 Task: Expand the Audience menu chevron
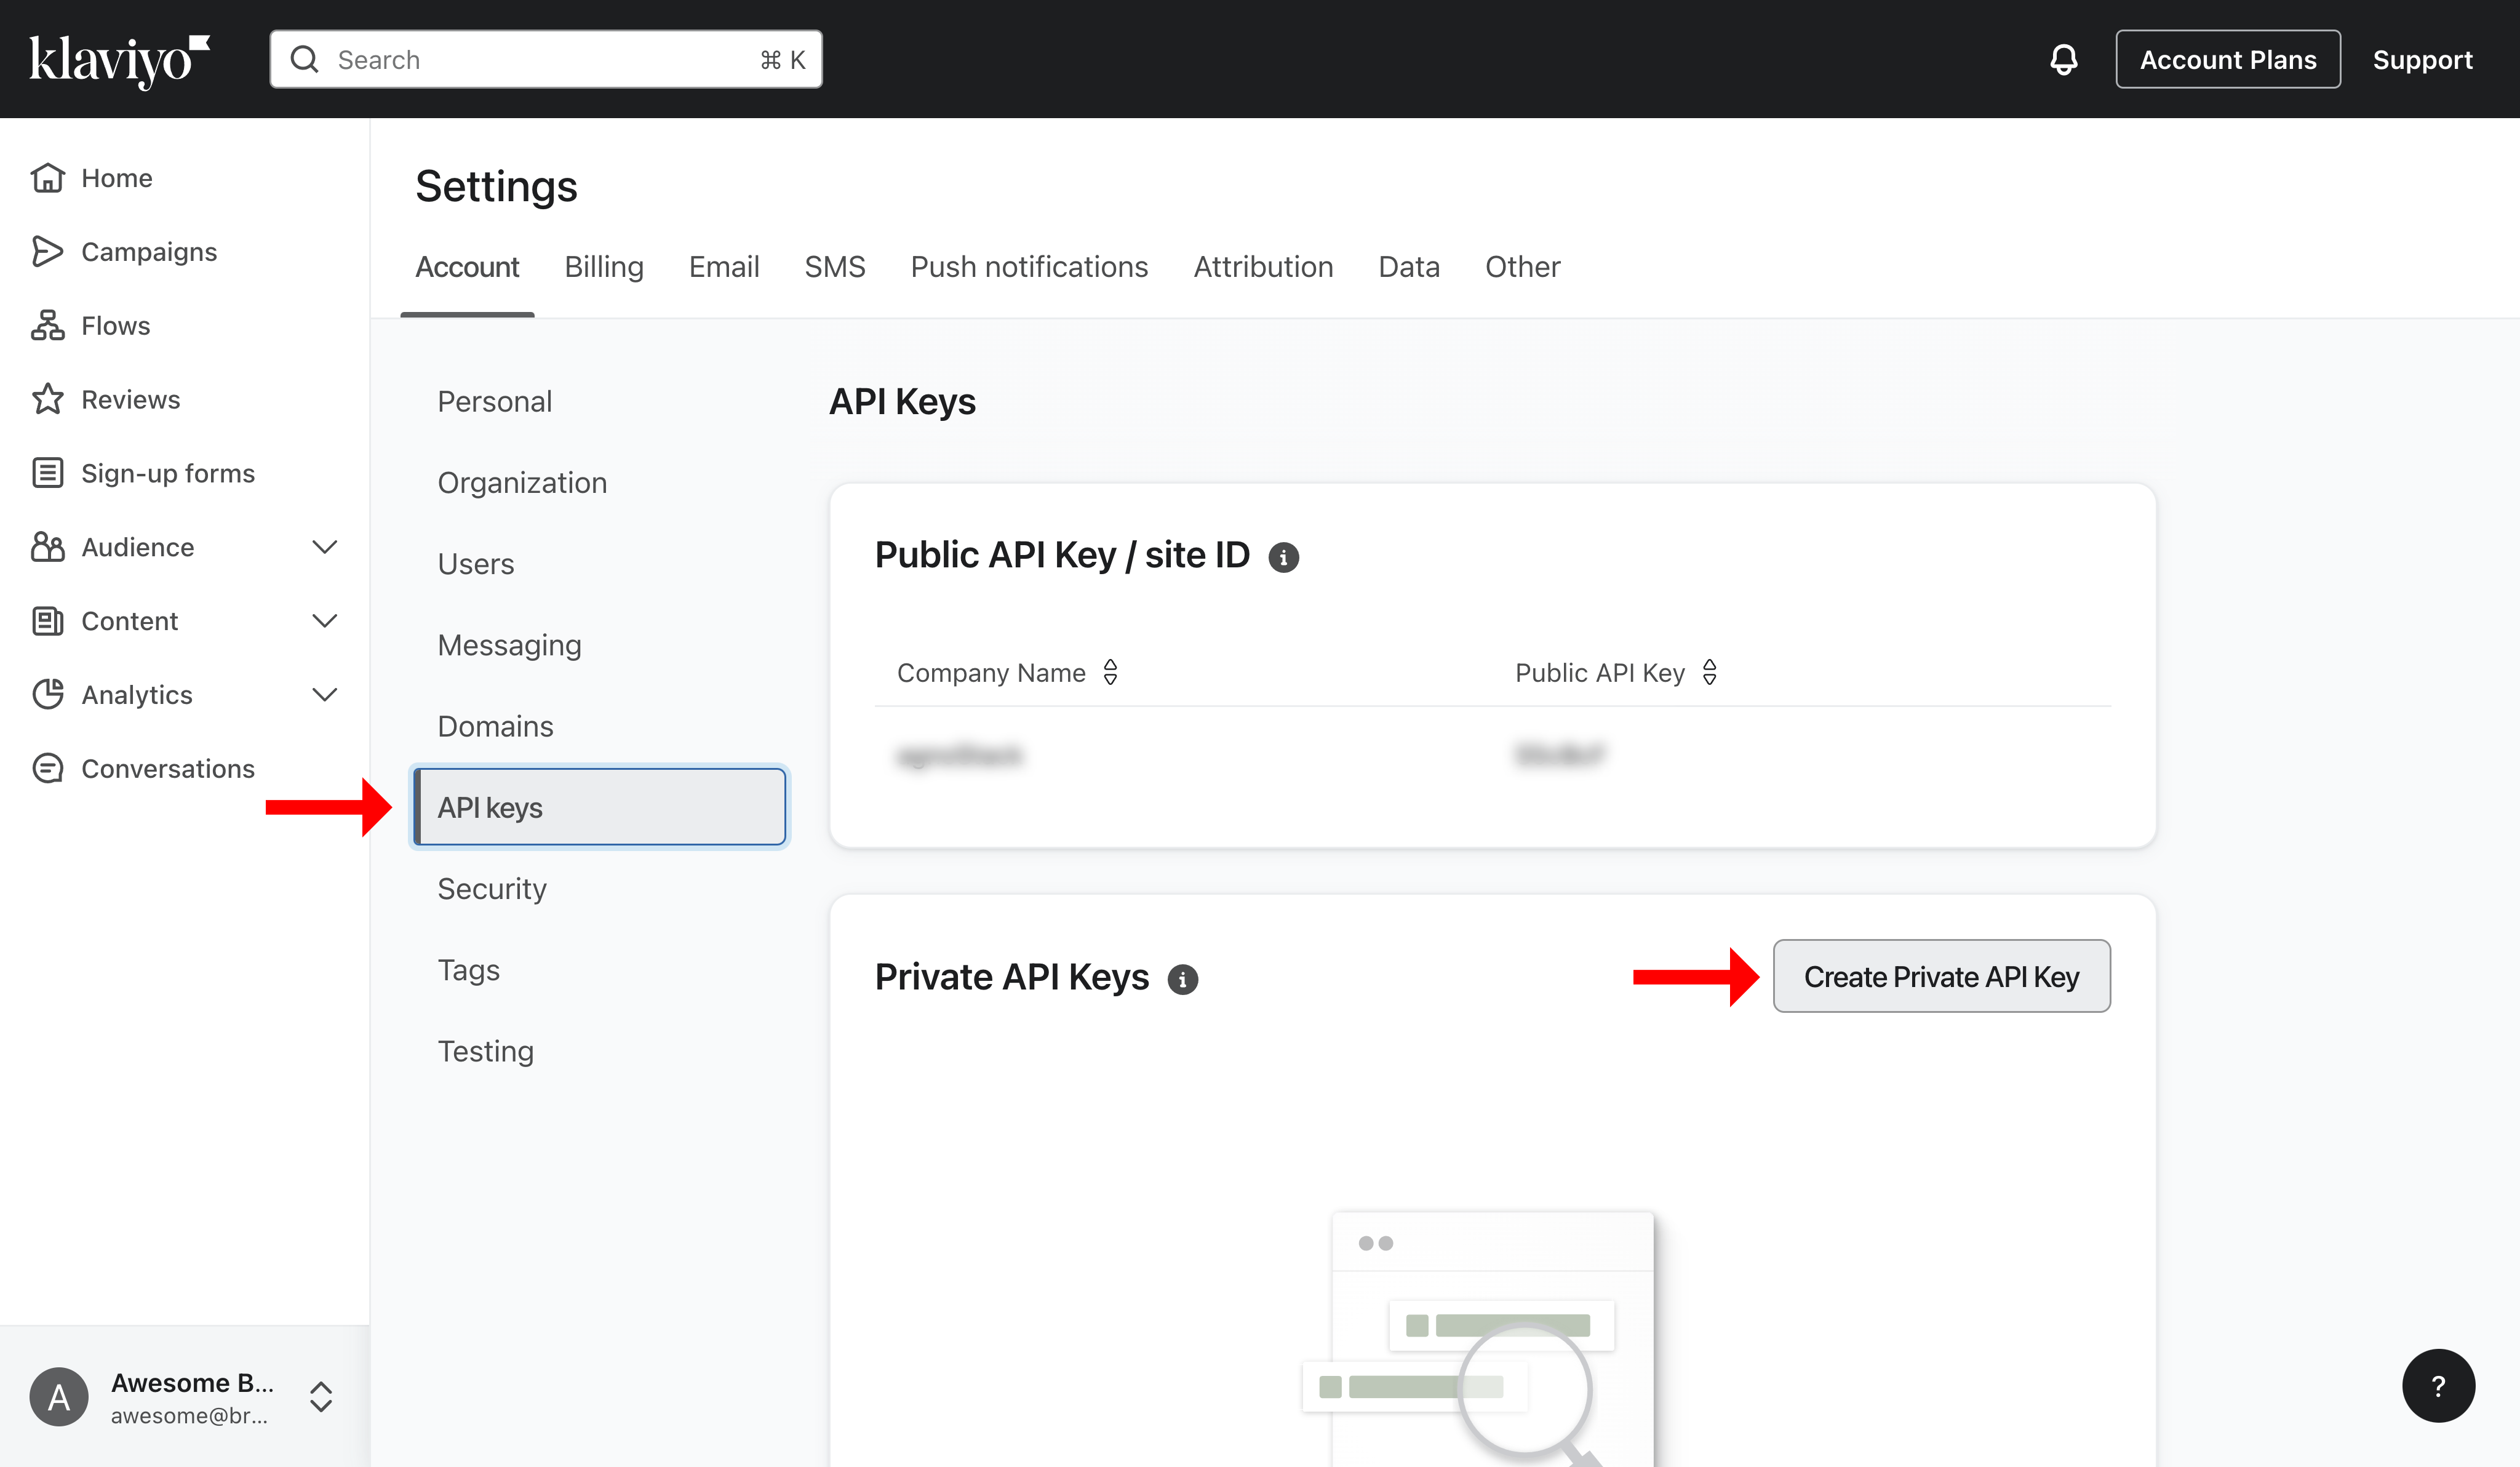pos(325,547)
